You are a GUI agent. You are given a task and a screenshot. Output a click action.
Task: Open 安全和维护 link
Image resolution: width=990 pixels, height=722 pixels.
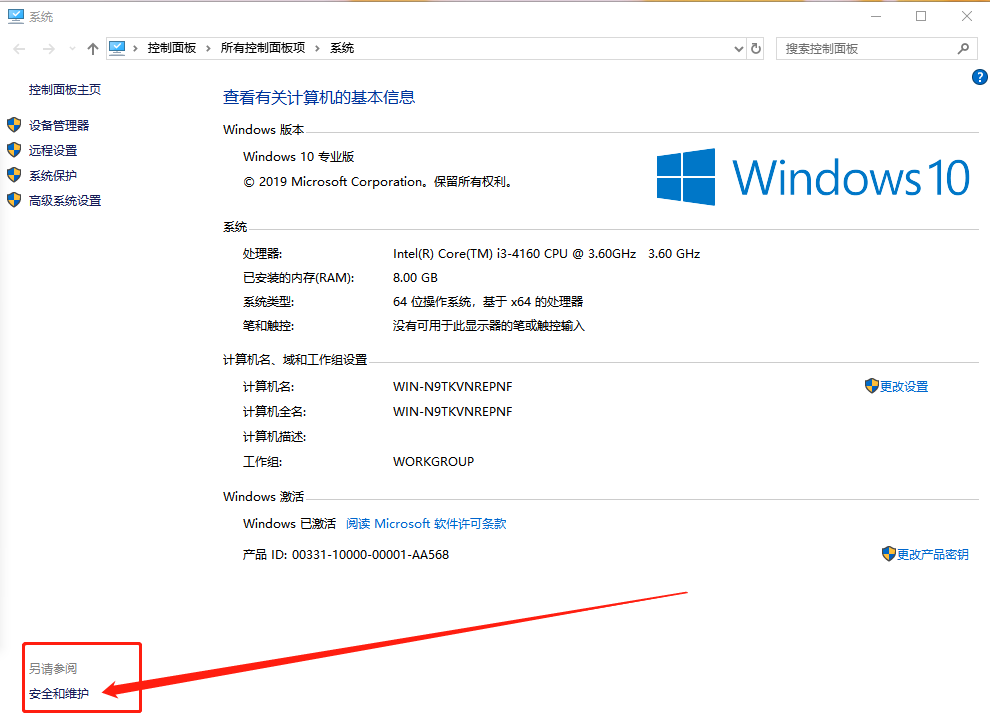coord(59,694)
